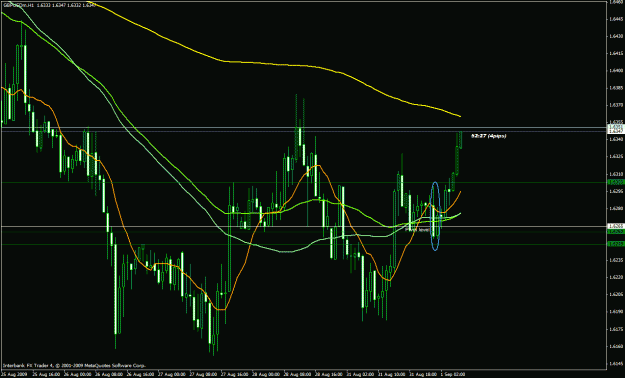Click the 31 Aug 02:00 time label
The height and width of the screenshot is (378, 625).
(360, 374)
